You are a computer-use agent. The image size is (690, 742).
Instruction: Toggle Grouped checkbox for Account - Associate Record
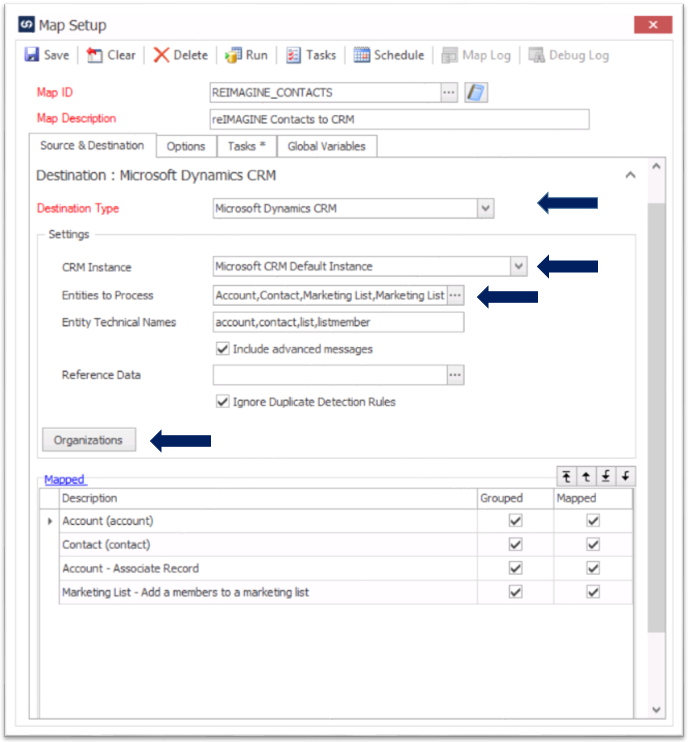515,568
